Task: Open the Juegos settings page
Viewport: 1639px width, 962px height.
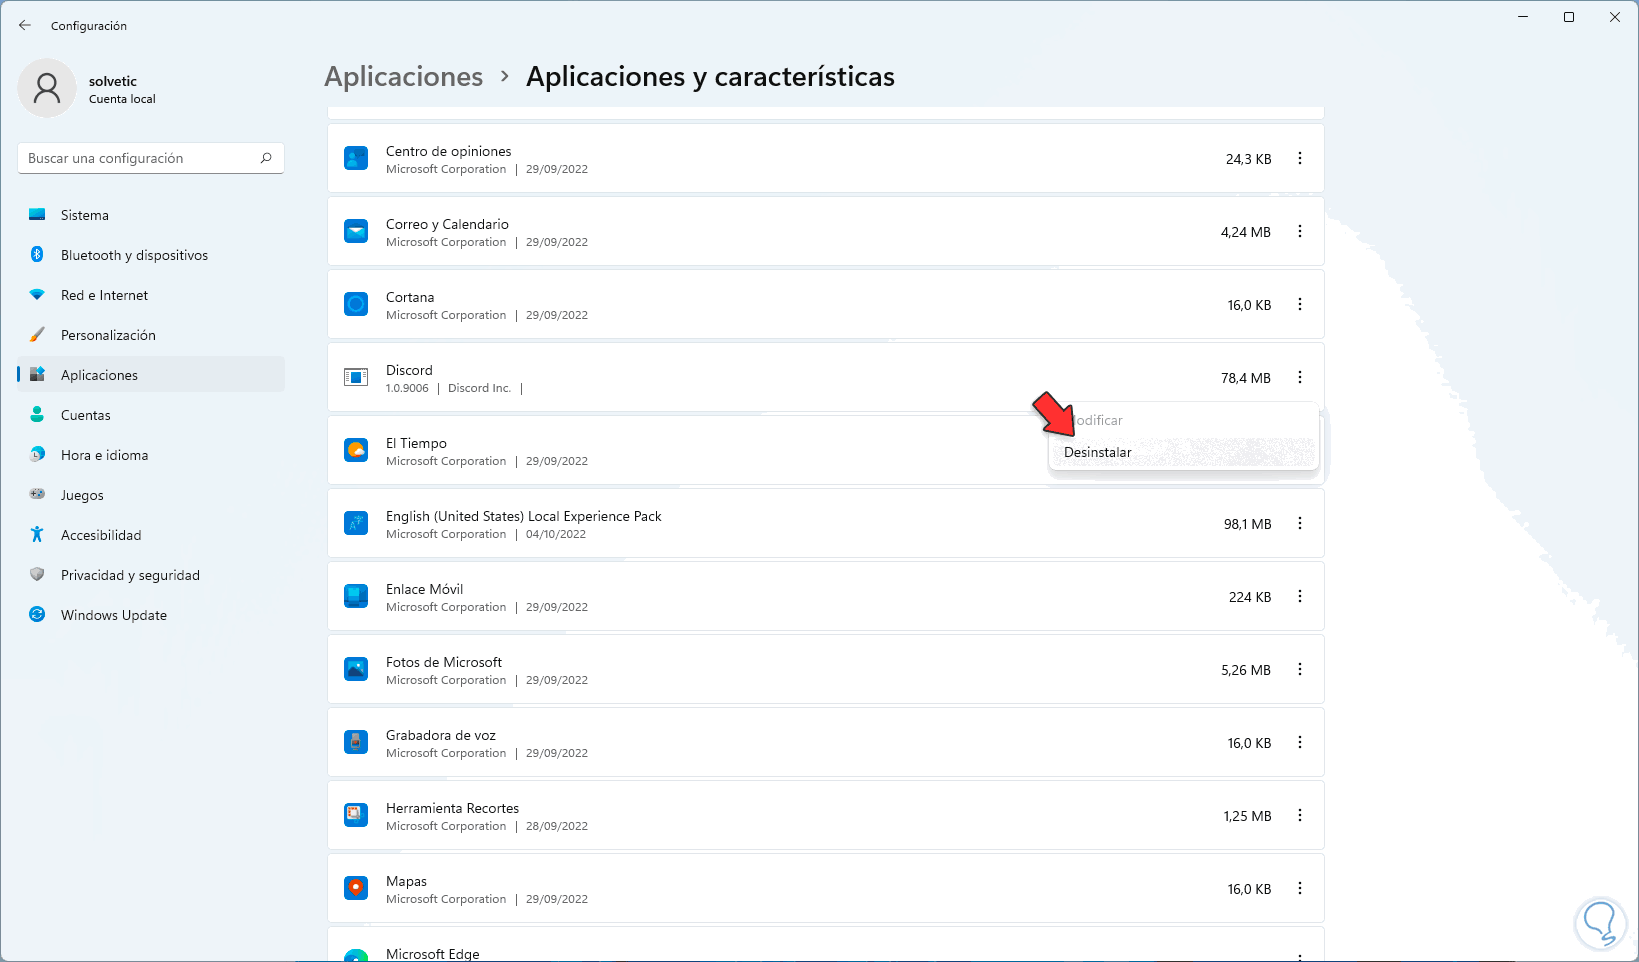Action: [151, 495]
